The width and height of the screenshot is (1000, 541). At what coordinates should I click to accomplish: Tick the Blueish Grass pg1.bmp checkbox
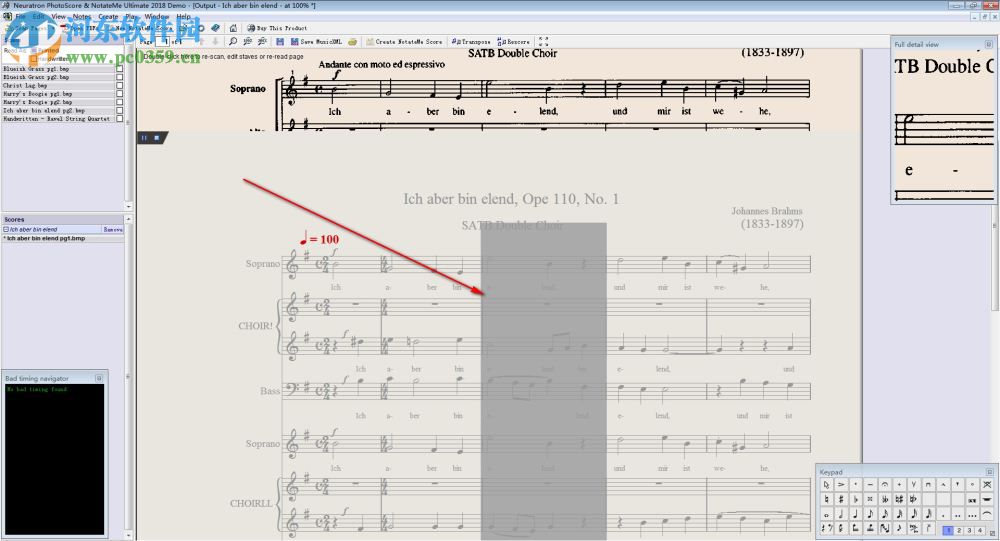pos(119,68)
